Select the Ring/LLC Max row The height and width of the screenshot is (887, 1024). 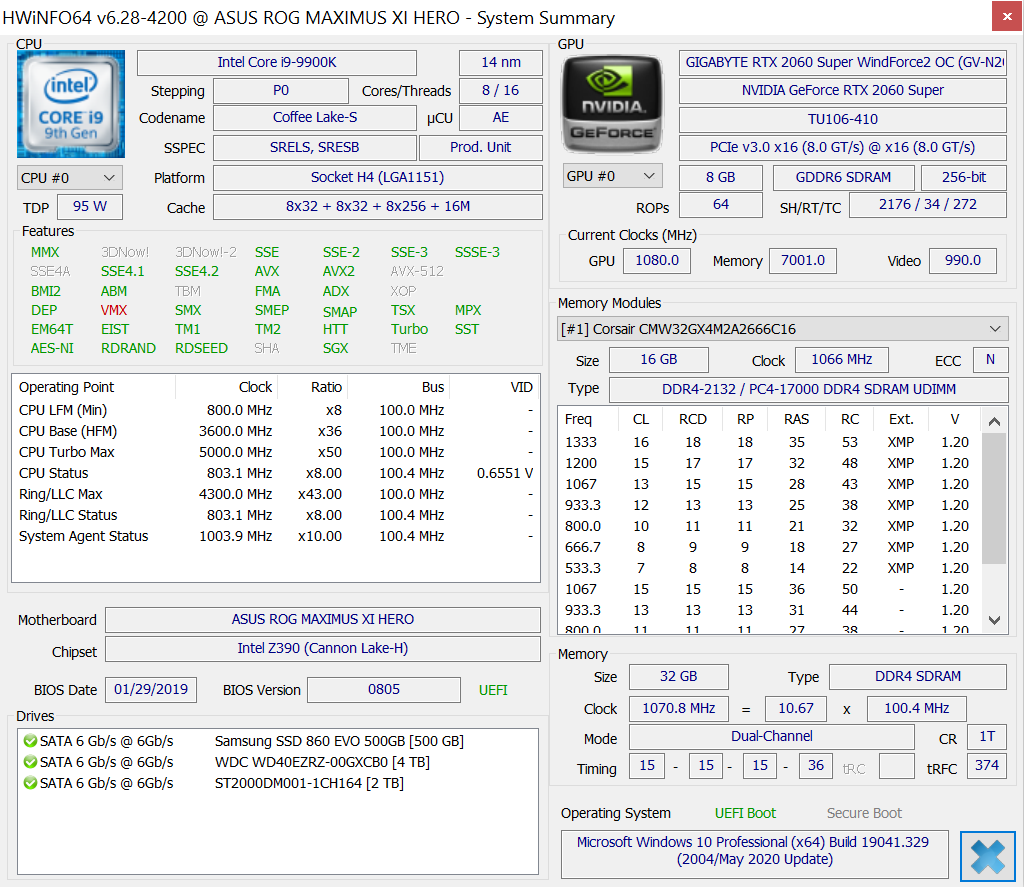pyautogui.click(x=276, y=494)
